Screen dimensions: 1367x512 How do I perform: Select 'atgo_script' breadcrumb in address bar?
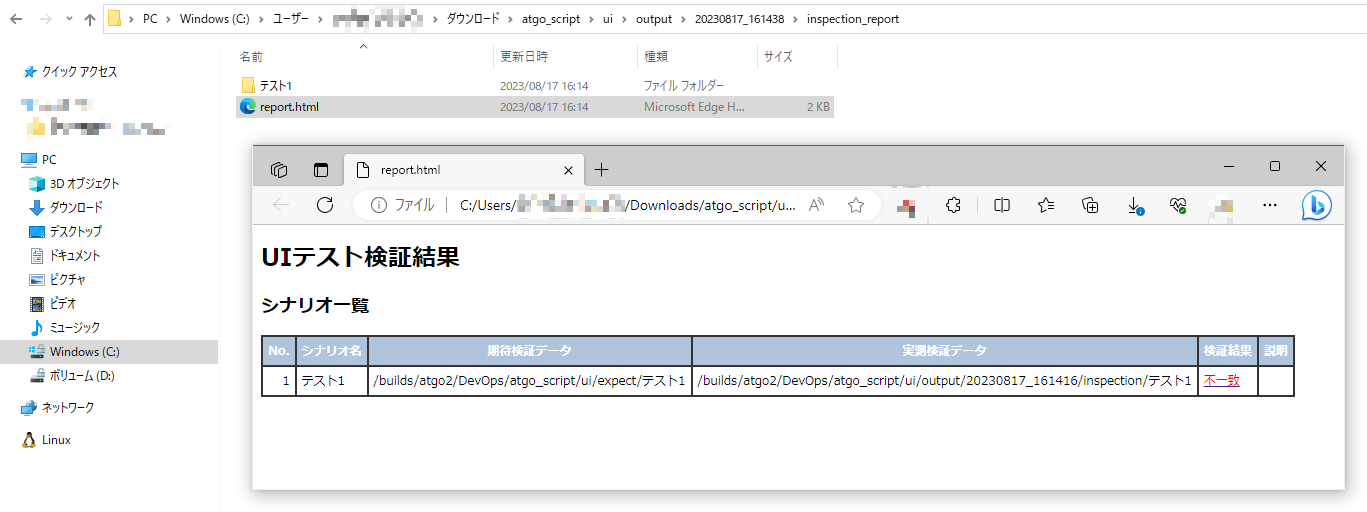click(x=550, y=19)
